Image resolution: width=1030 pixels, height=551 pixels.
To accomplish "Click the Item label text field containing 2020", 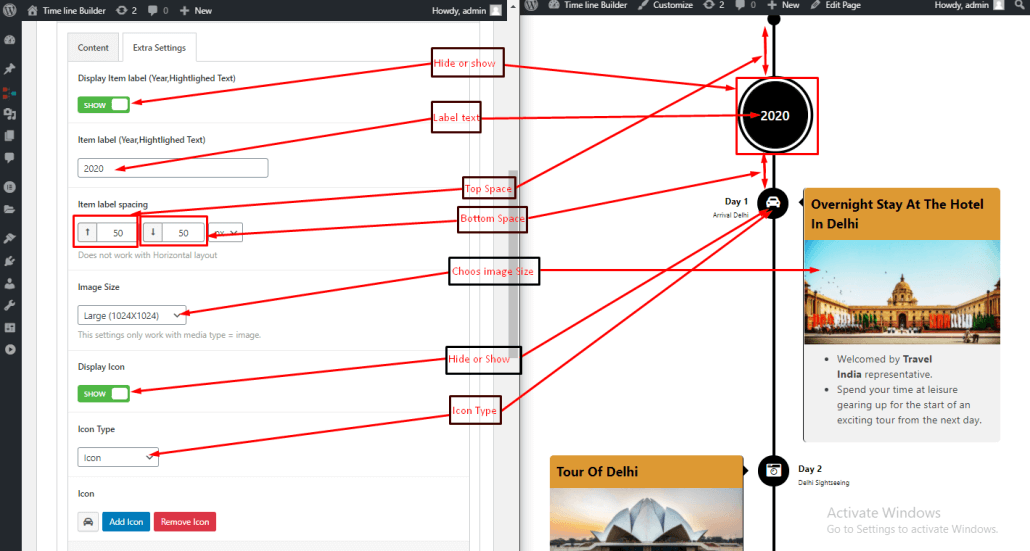I will (172, 168).
